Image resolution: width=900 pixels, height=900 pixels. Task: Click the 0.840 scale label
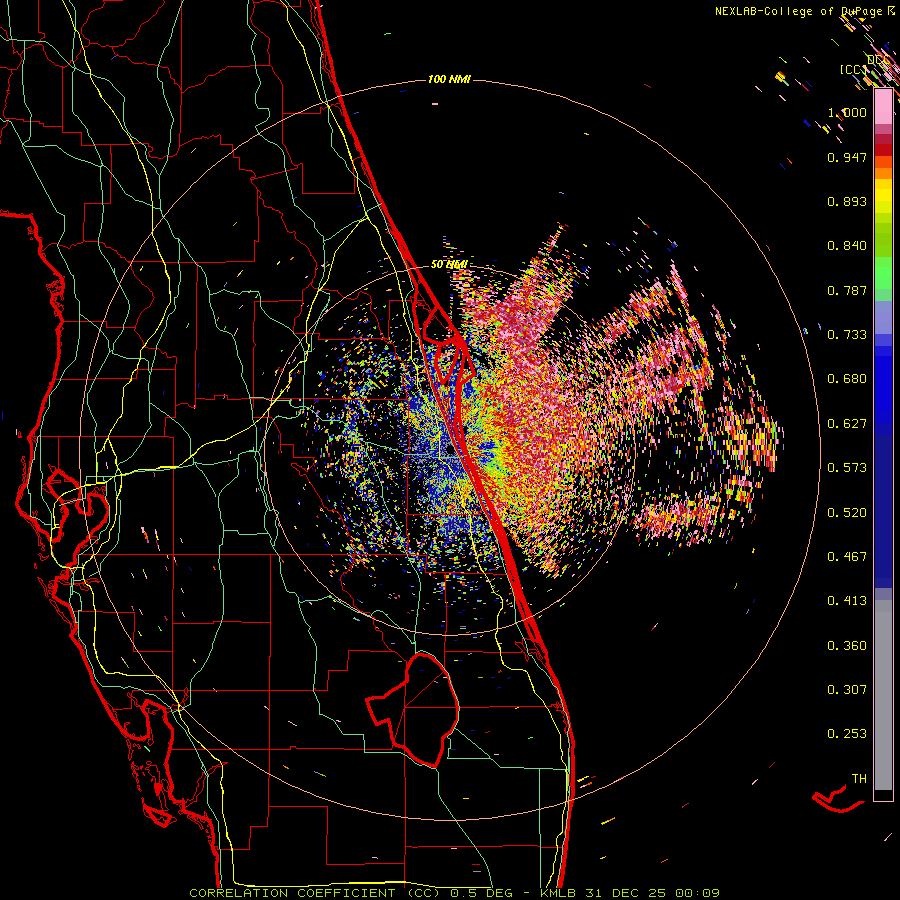pos(847,246)
